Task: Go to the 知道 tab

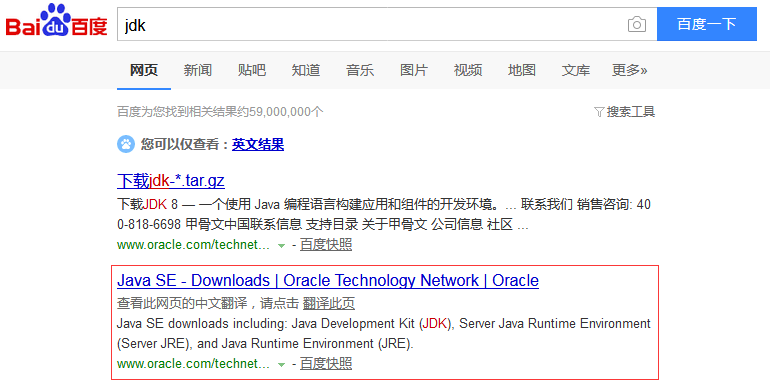Action: click(x=306, y=70)
